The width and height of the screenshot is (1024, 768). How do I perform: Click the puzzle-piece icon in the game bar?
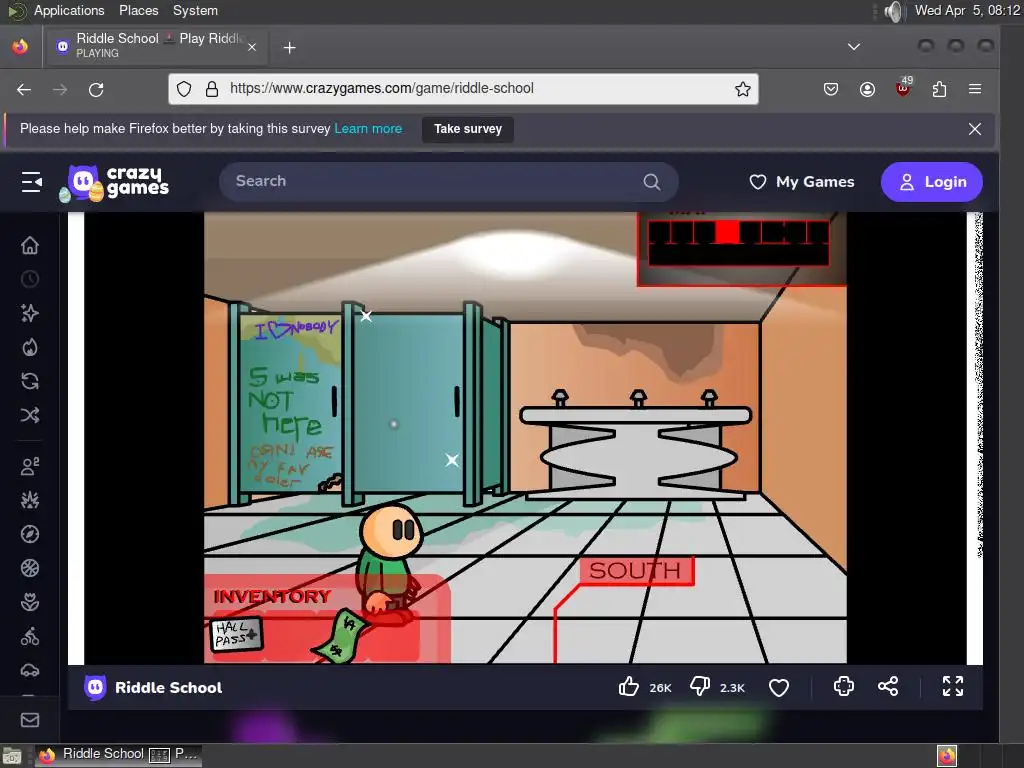pos(844,686)
